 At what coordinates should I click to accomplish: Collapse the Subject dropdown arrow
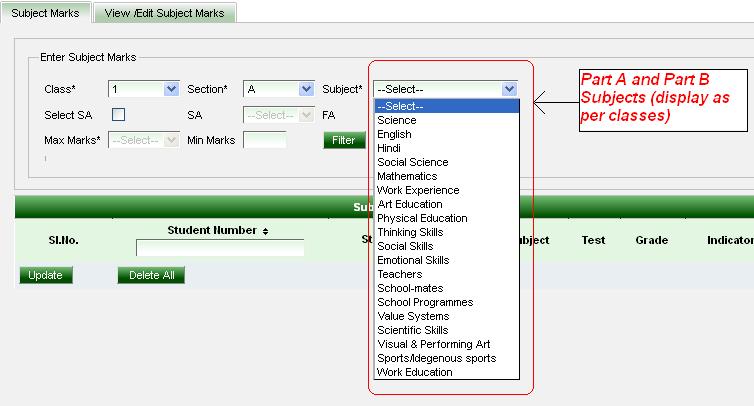[x=510, y=89]
